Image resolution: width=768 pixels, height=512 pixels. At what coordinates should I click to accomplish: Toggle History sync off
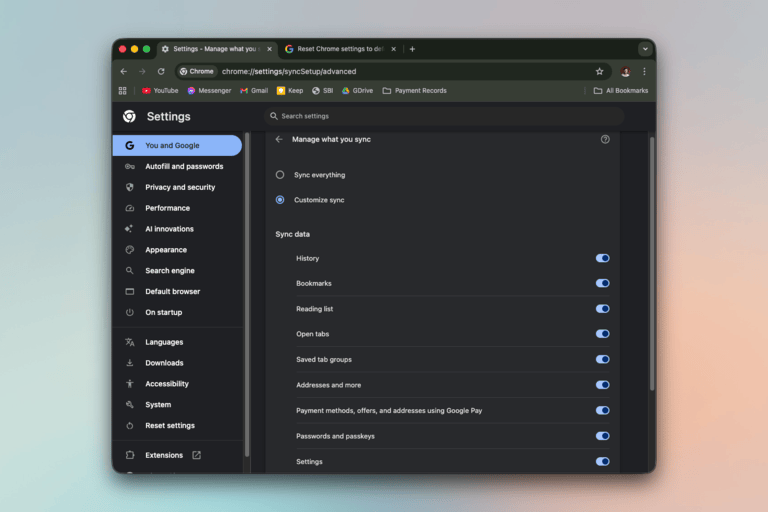602,258
